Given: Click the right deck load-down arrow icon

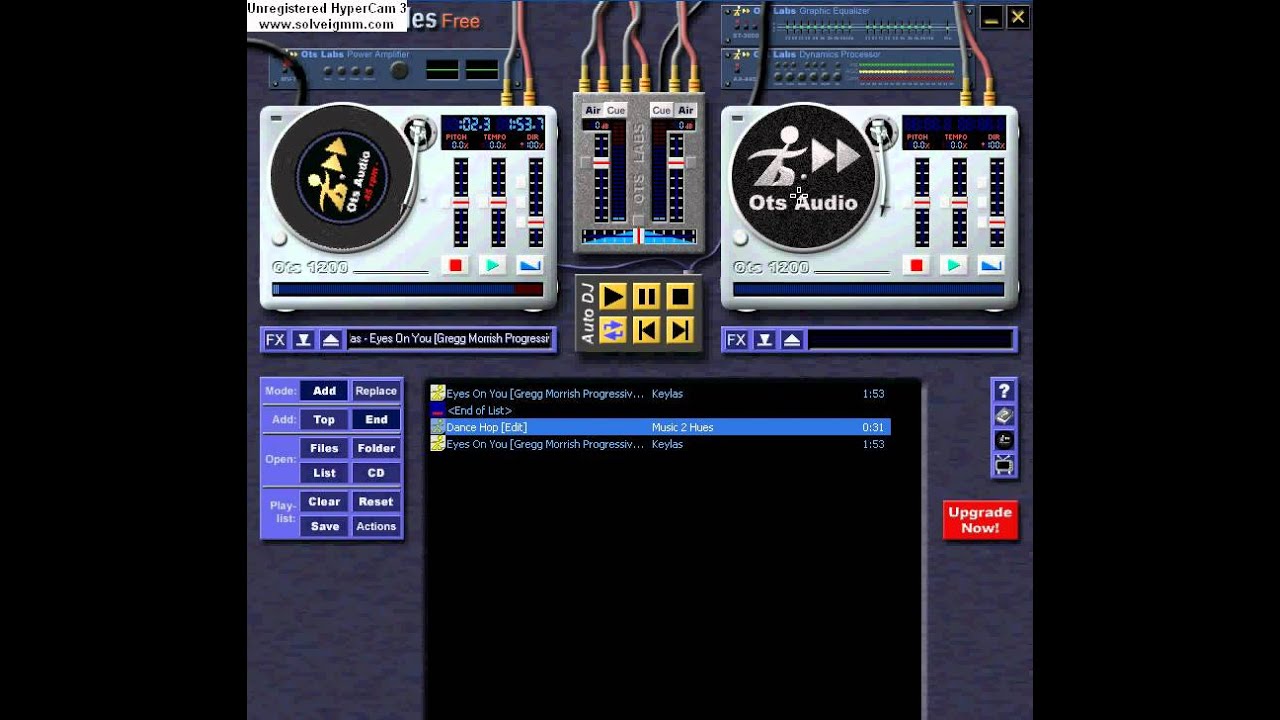Looking at the screenshot, I should tap(764, 340).
